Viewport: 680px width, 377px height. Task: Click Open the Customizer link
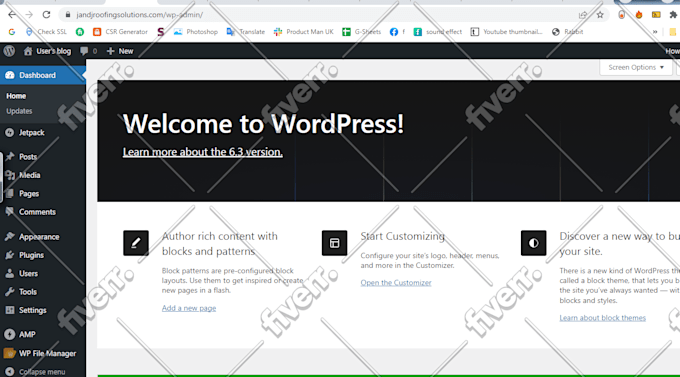(x=396, y=282)
